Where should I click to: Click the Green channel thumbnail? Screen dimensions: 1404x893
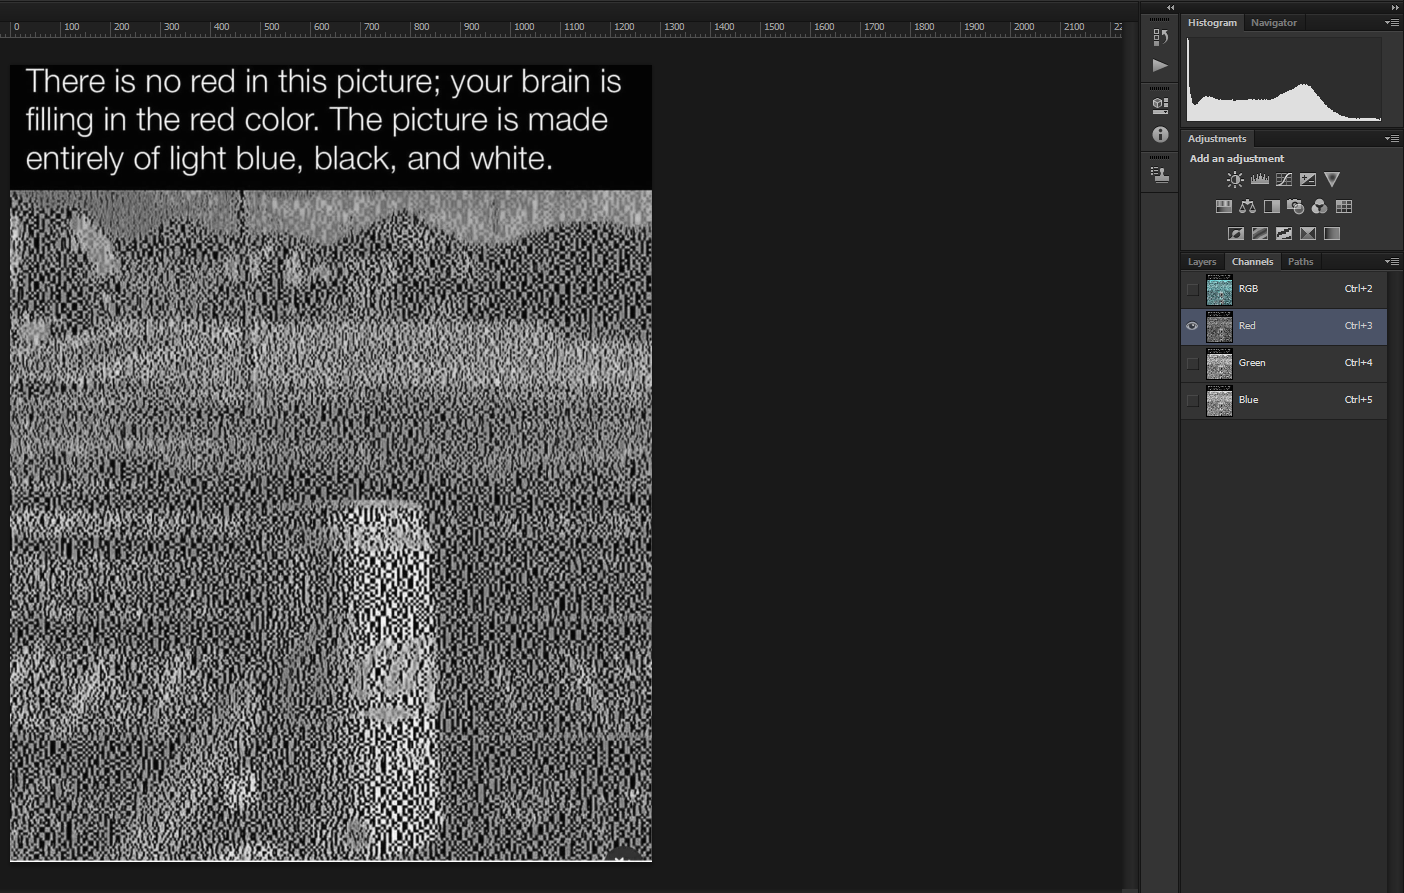coord(1219,364)
